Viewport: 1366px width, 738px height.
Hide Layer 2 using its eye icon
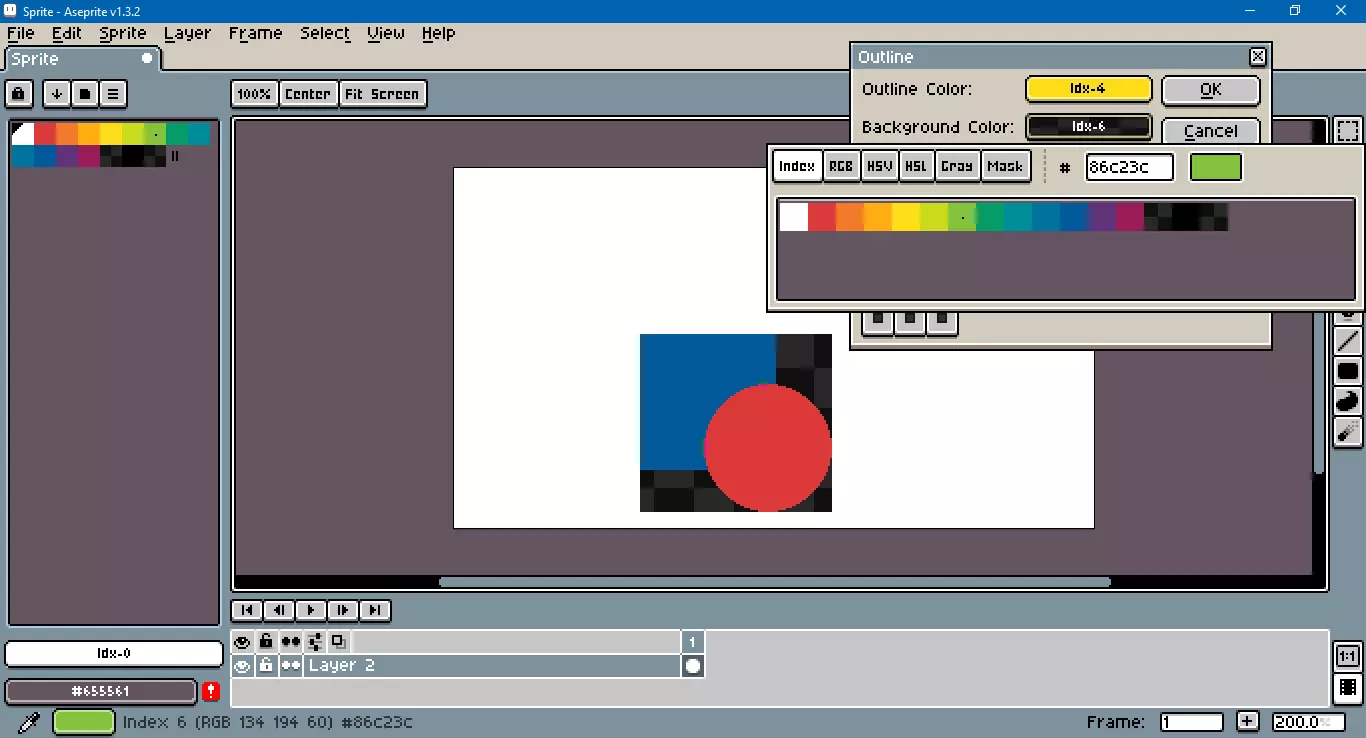point(242,666)
